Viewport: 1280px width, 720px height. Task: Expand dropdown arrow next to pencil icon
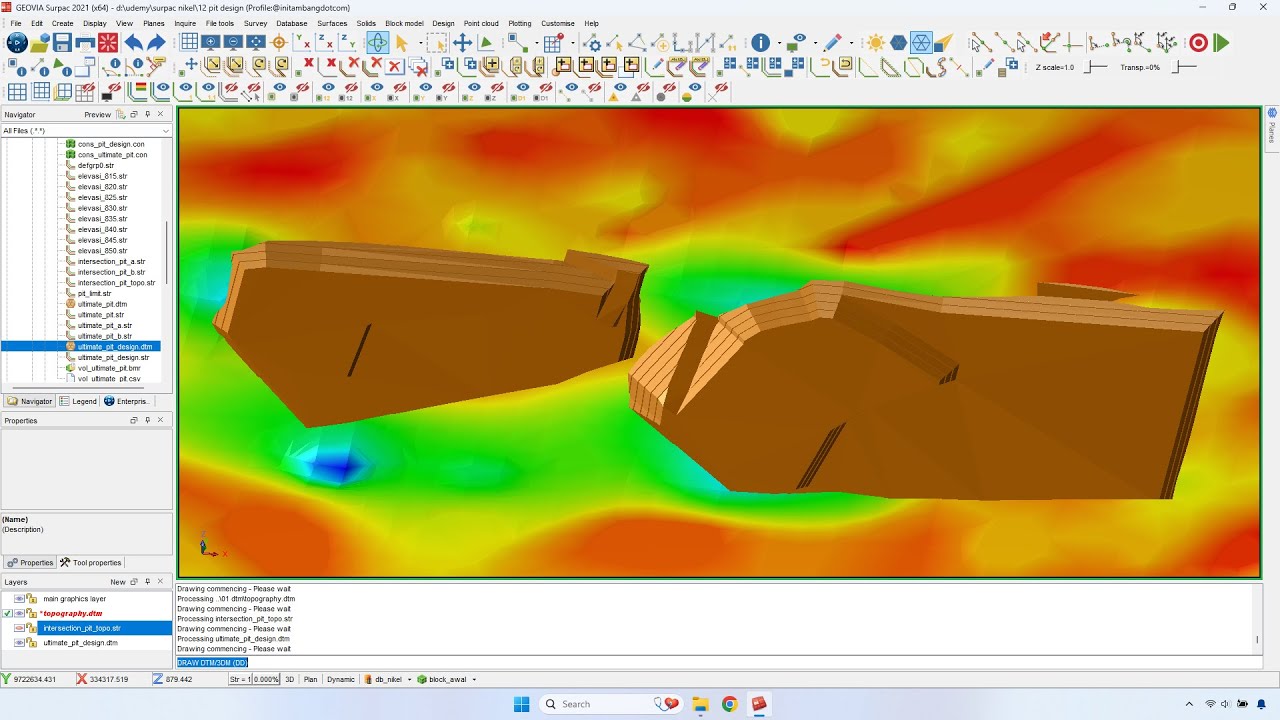851,43
